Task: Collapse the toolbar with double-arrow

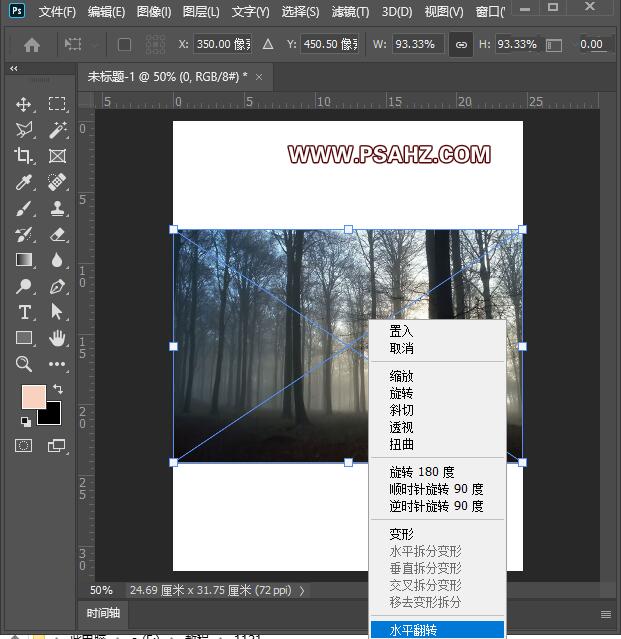Action: coord(14,68)
